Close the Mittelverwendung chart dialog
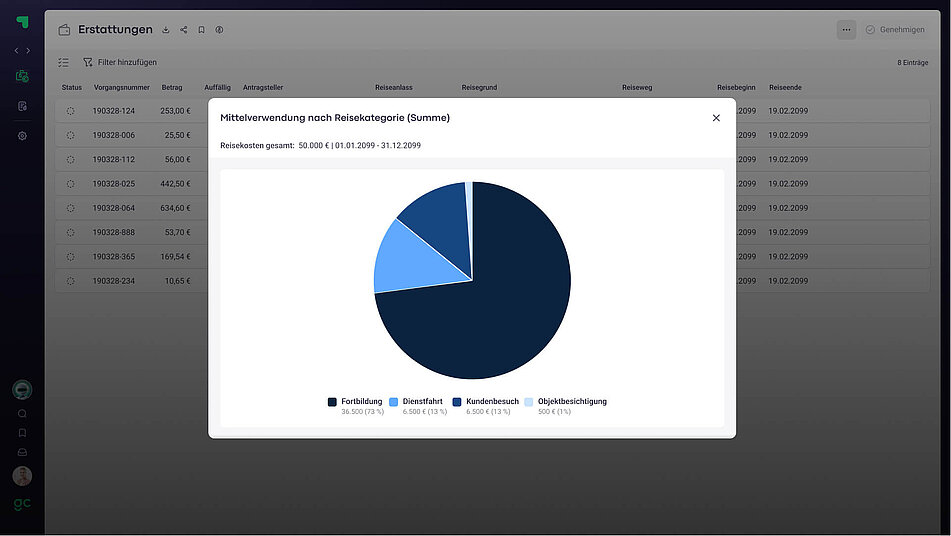This screenshot has height=536, width=951. pyautogui.click(x=716, y=118)
